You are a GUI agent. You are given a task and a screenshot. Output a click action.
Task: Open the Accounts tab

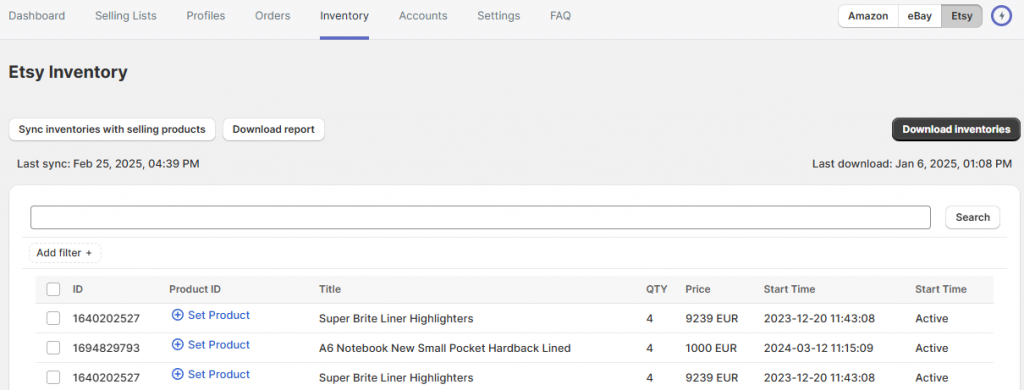point(423,16)
